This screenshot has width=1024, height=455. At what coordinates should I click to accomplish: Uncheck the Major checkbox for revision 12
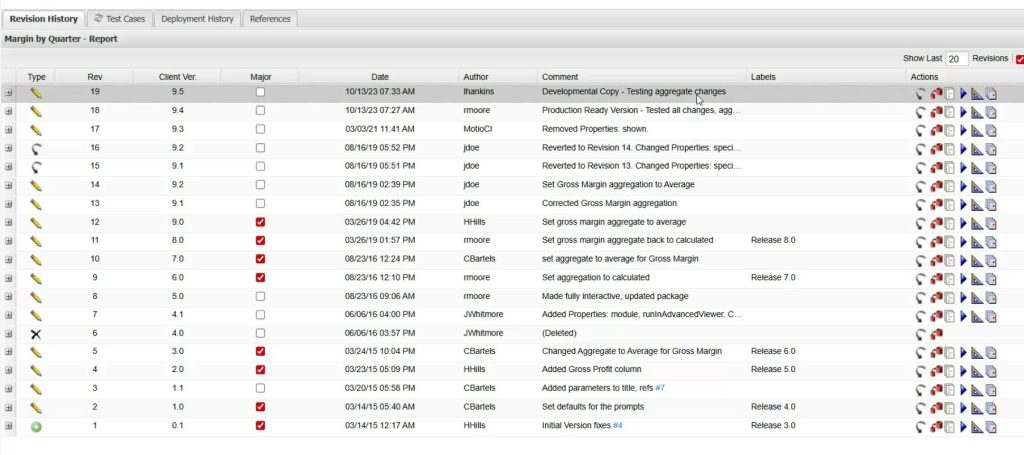point(261,222)
